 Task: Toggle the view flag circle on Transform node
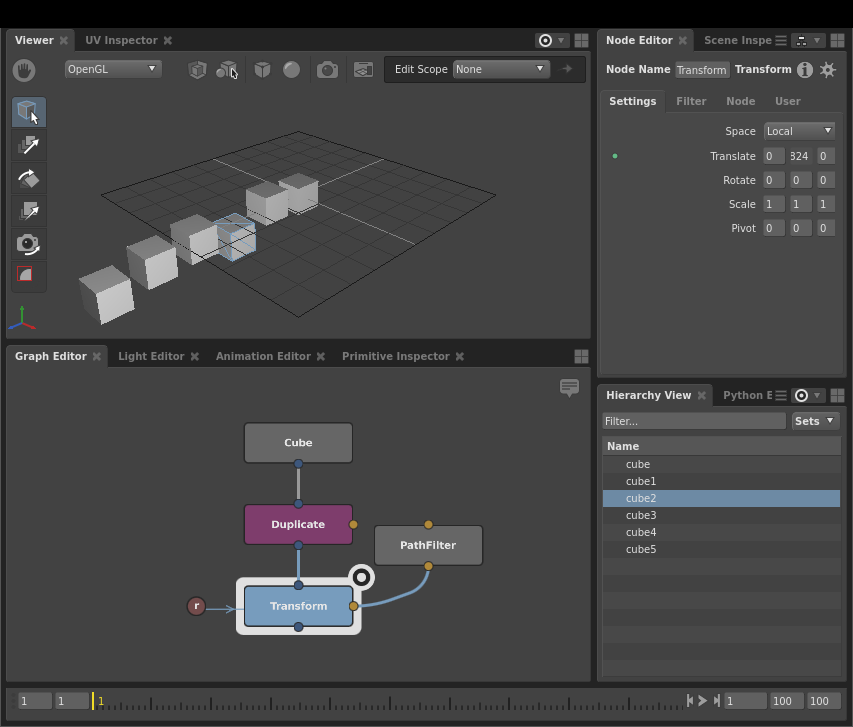coord(362,577)
